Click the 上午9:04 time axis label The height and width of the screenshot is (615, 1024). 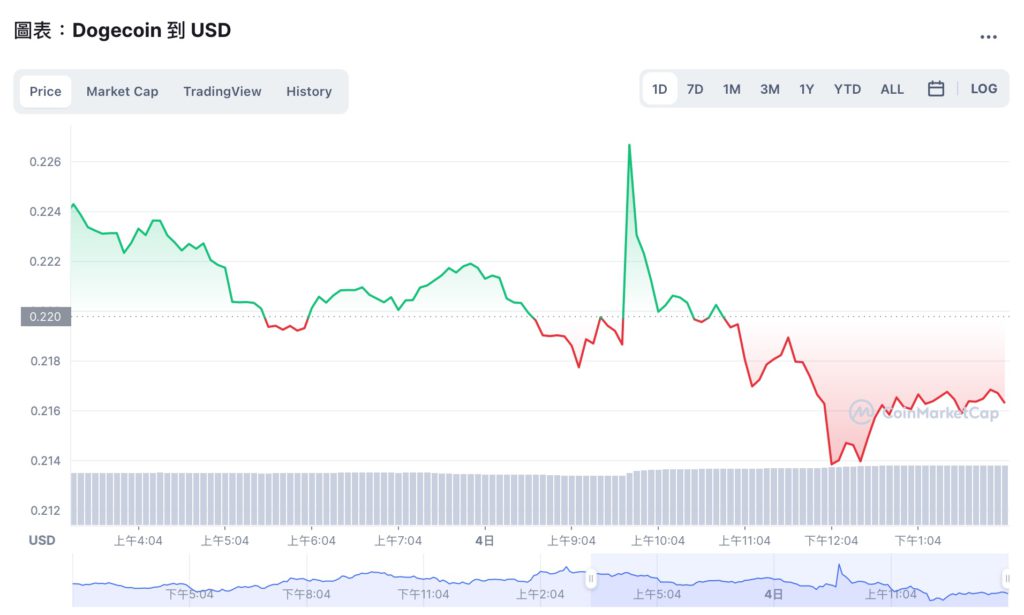571,541
